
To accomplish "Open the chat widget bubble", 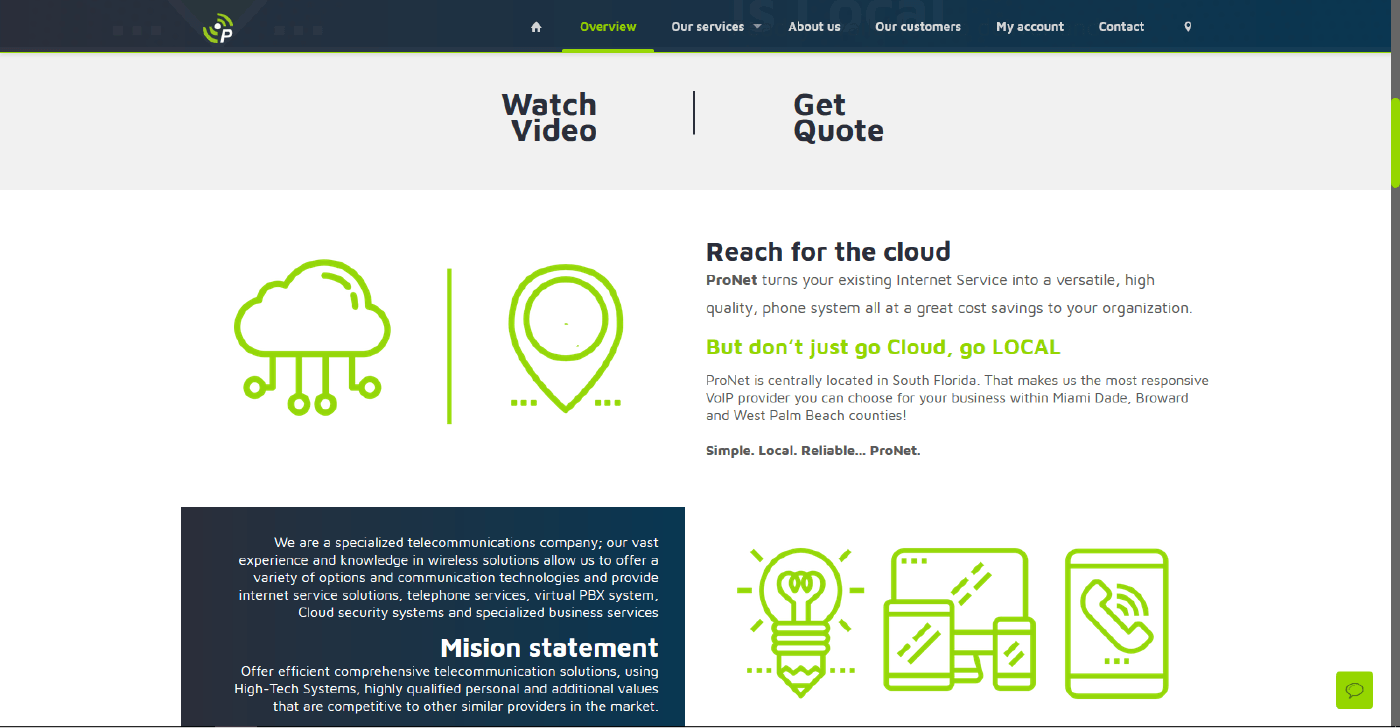I will pos(1355,690).
